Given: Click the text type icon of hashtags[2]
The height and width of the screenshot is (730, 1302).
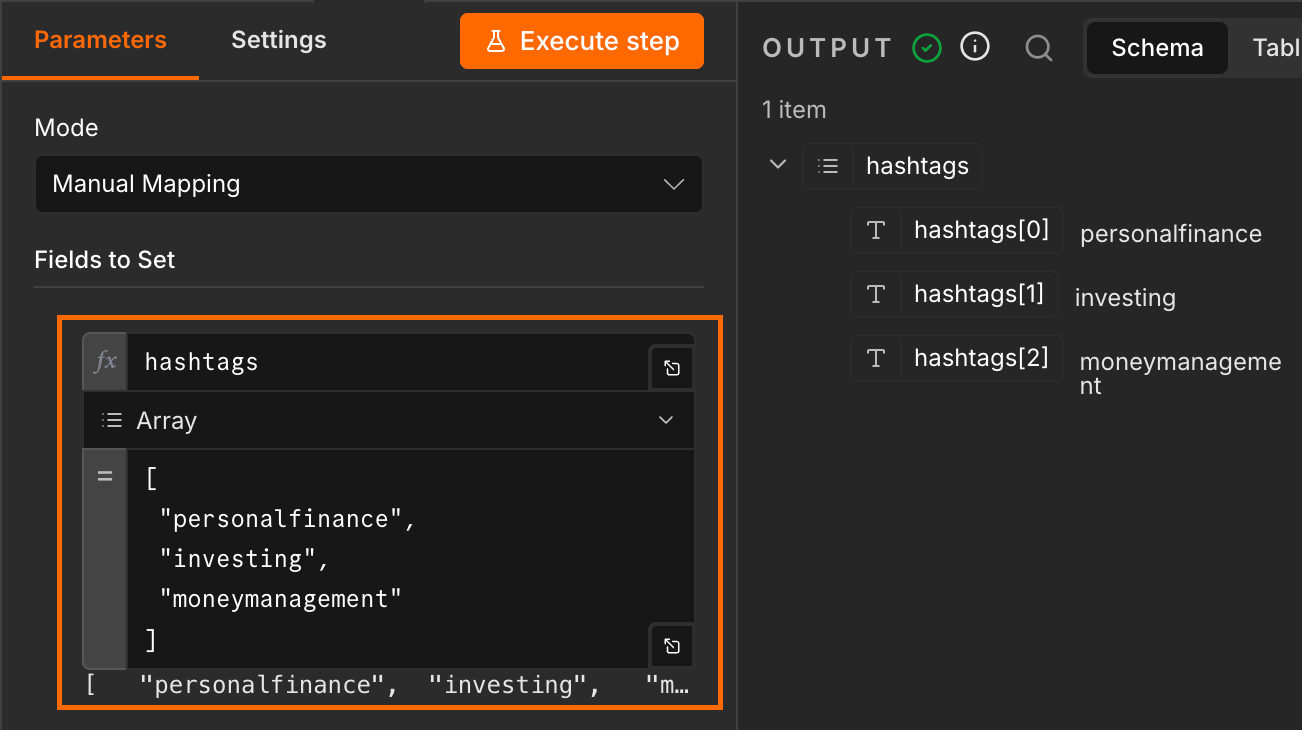Looking at the screenshot, I should point(876,359).
